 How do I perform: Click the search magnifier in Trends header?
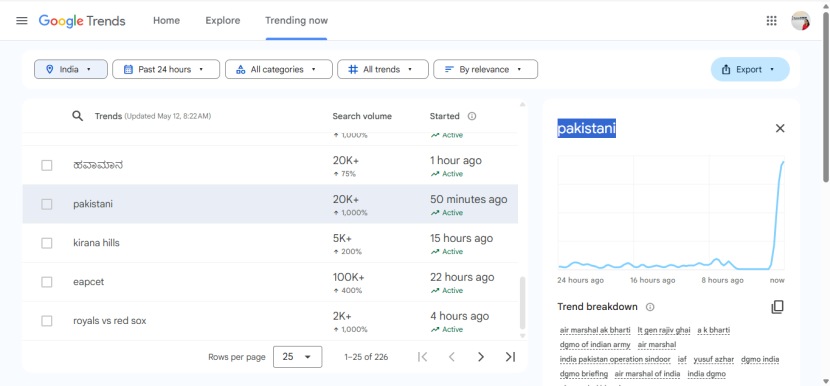click(x=77, y=116)
